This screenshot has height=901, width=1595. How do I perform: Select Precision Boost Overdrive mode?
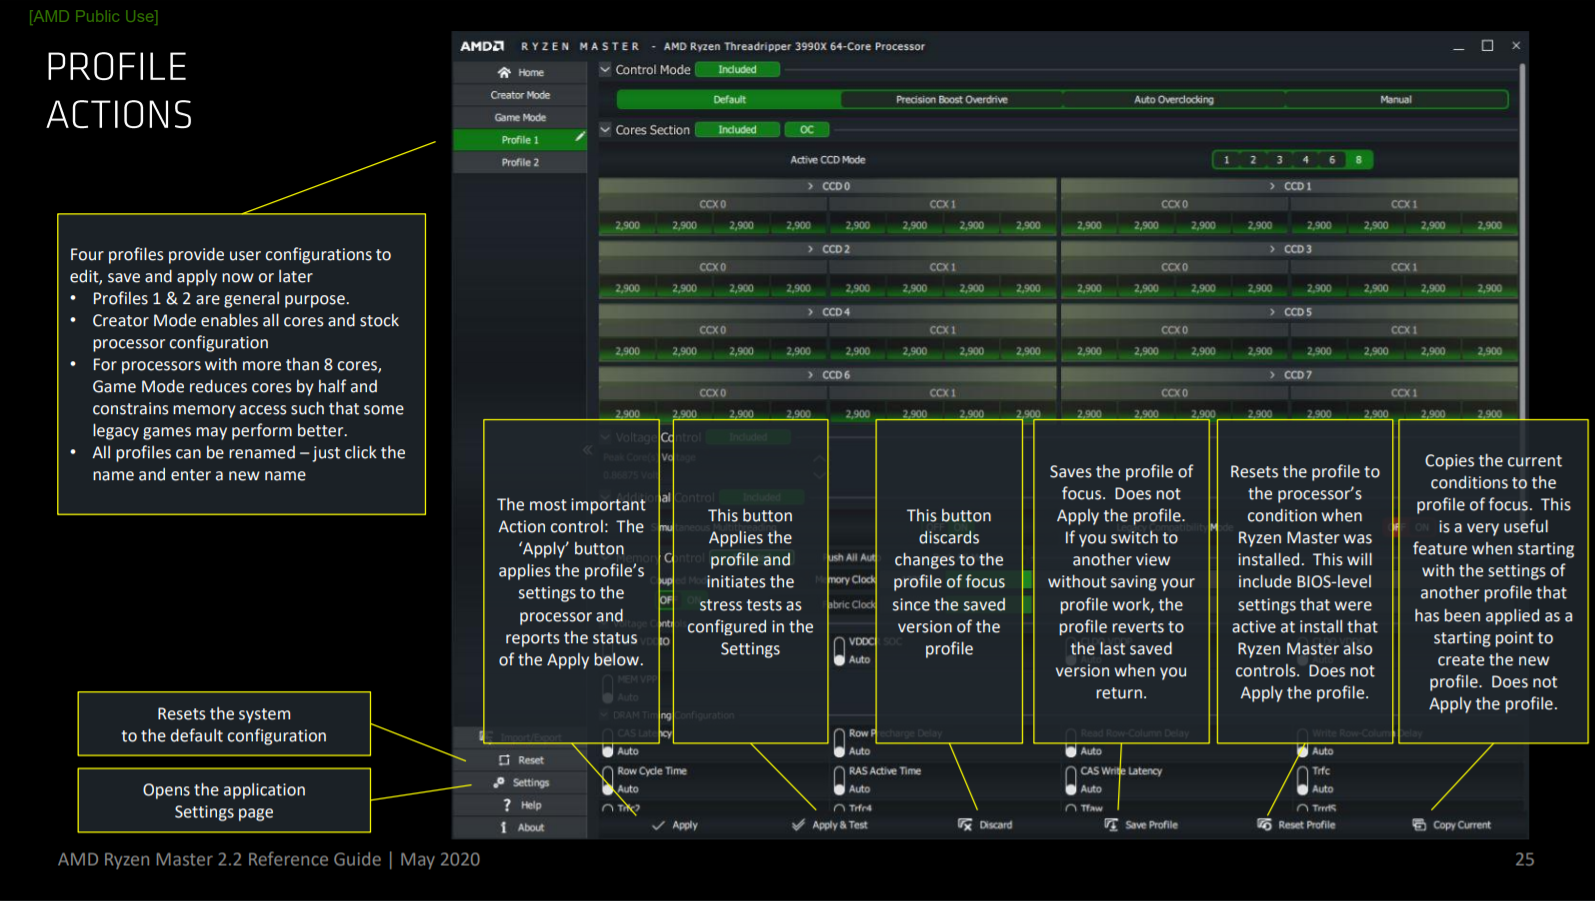[951, 100]
